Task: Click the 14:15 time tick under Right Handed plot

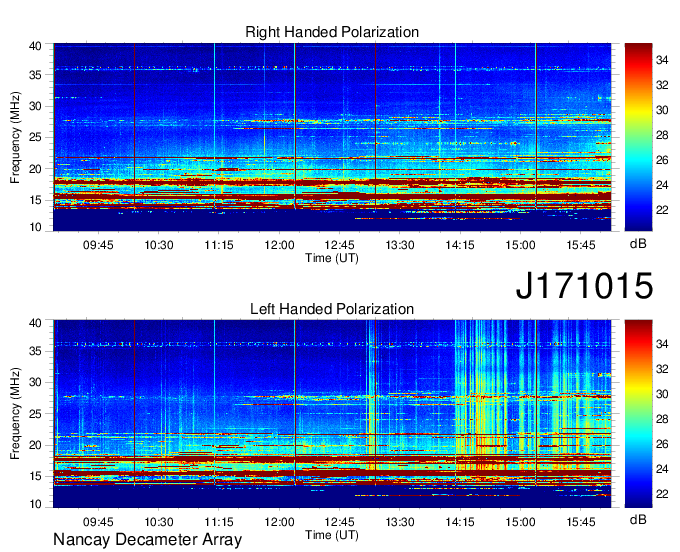Action: [460, 245]
